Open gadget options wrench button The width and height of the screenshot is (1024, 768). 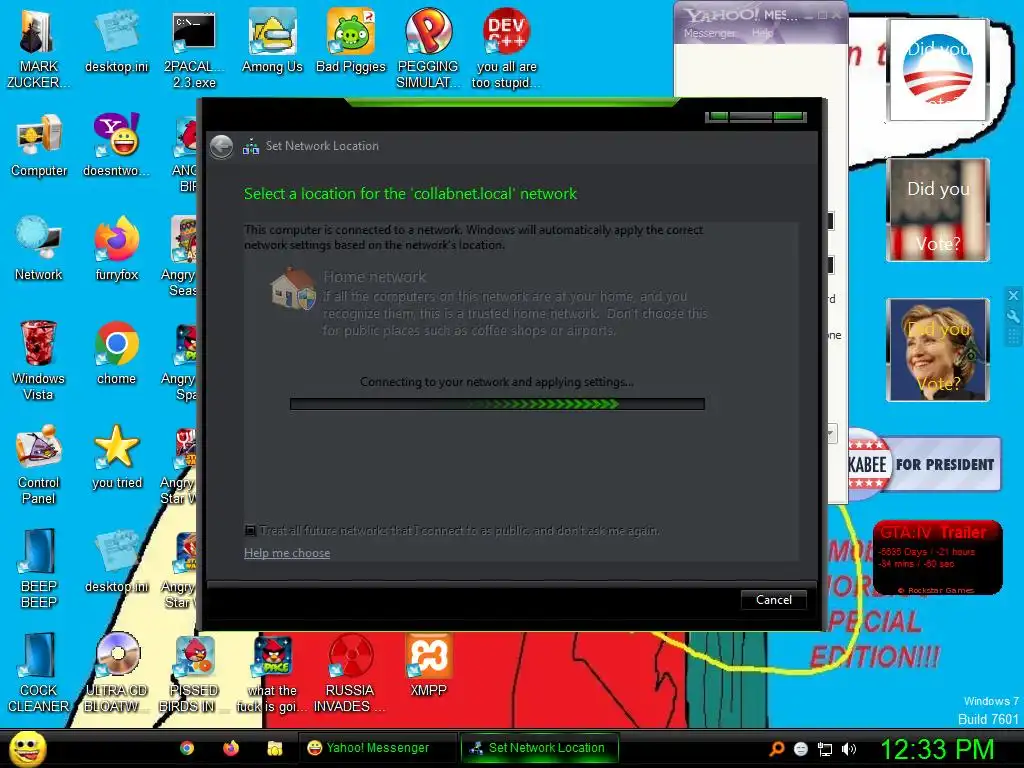coord(1013,316)
